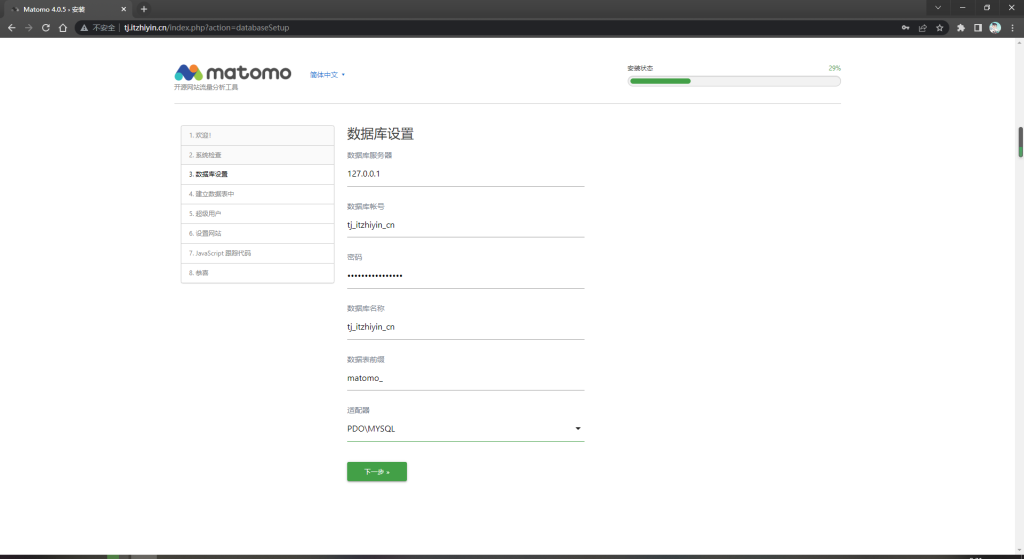The width and height of the screenshot is (1024, 559).
Task: Bookmark this page with the star icon
Action: point(940,28)
